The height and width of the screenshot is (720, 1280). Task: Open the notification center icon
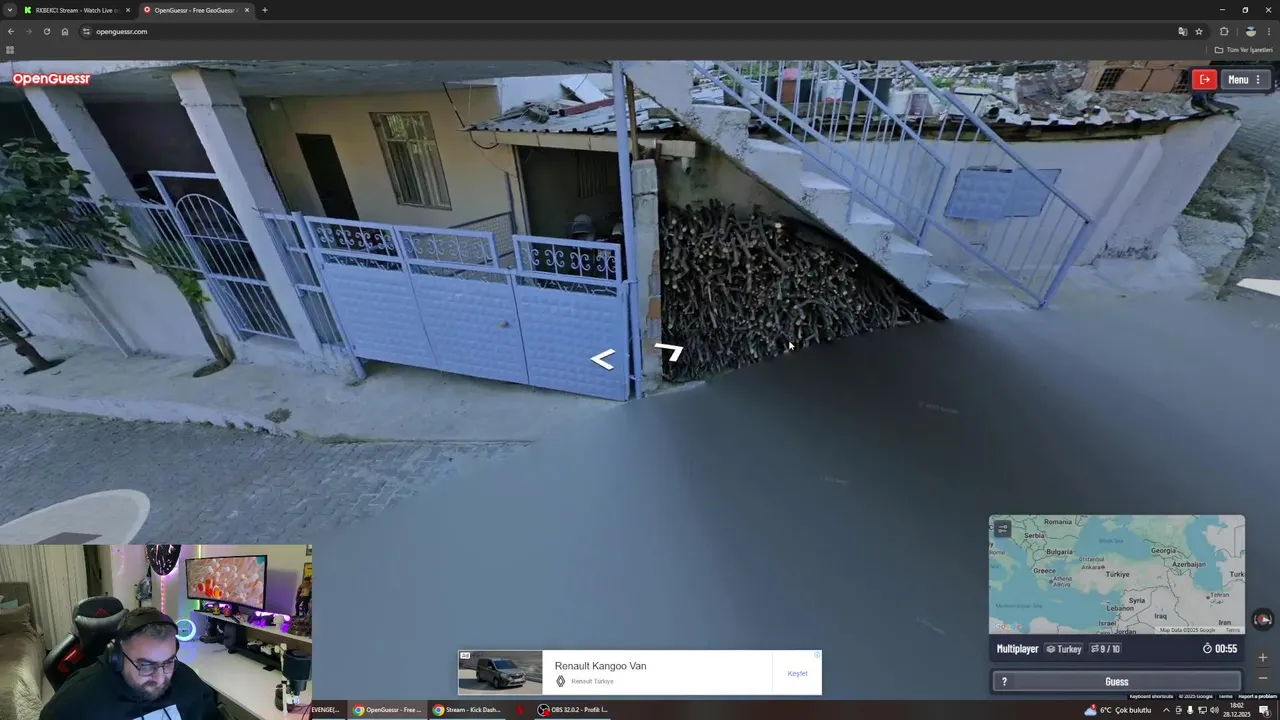pyautogui.click(x=1264, y=710)
